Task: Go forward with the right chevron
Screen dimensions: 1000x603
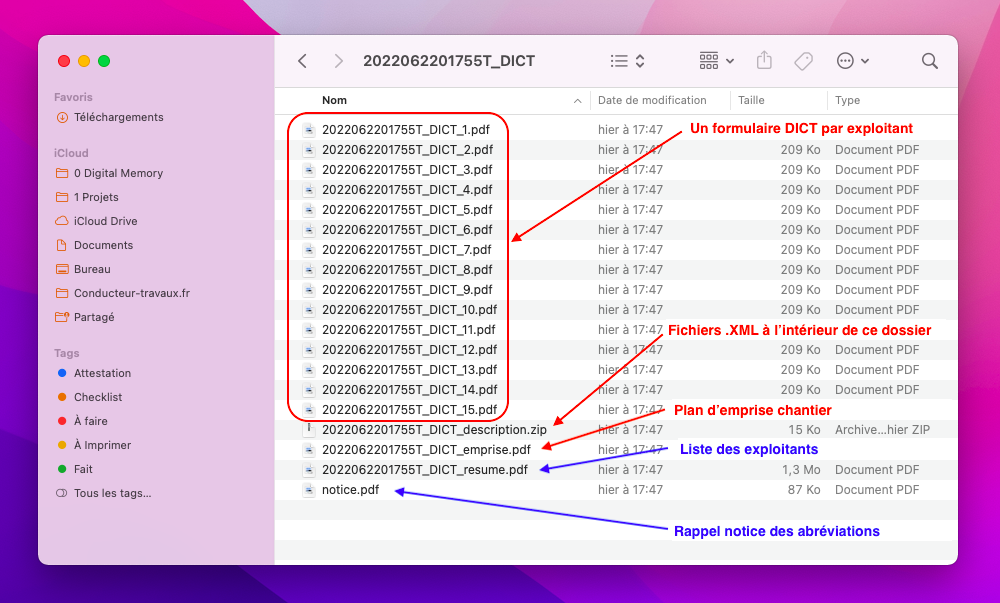Action: click(x=339, y=61)
